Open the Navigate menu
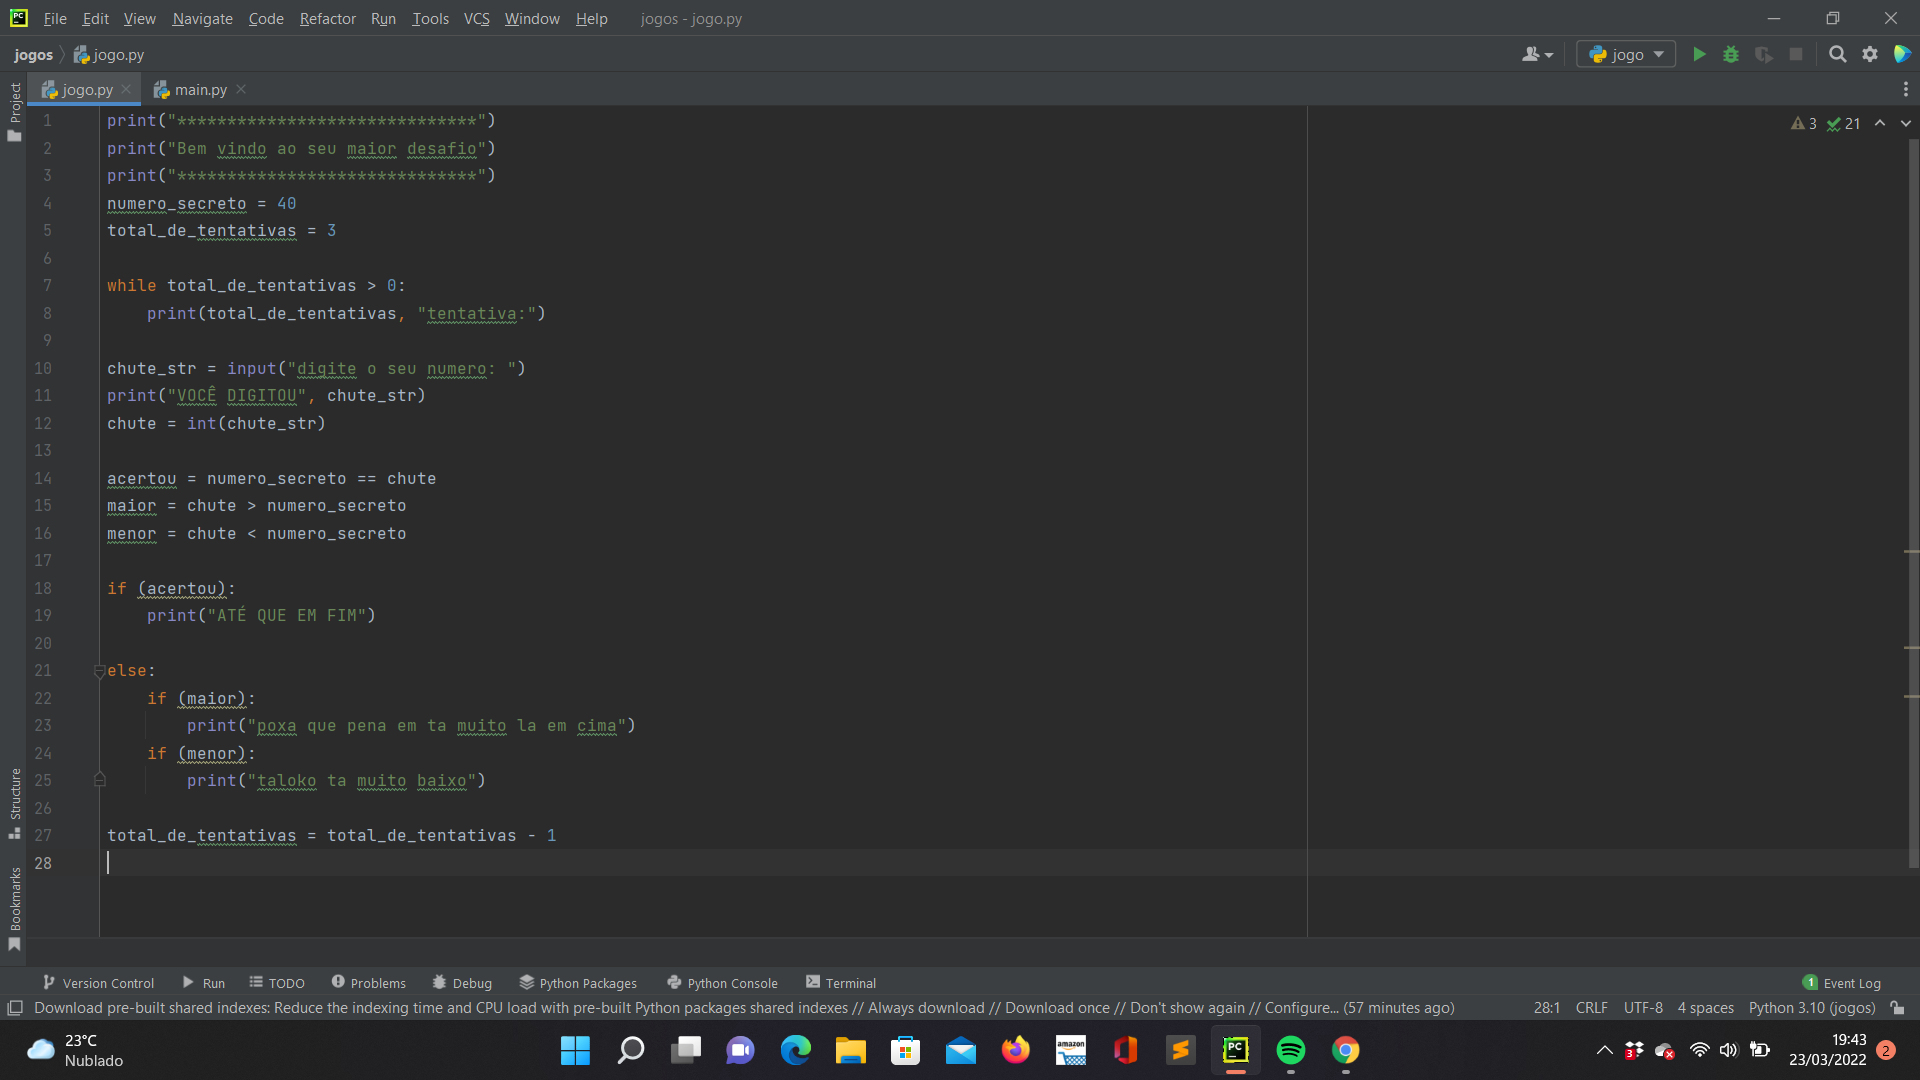Screen dimensions: 1920x1080 [x=202, y=19]
